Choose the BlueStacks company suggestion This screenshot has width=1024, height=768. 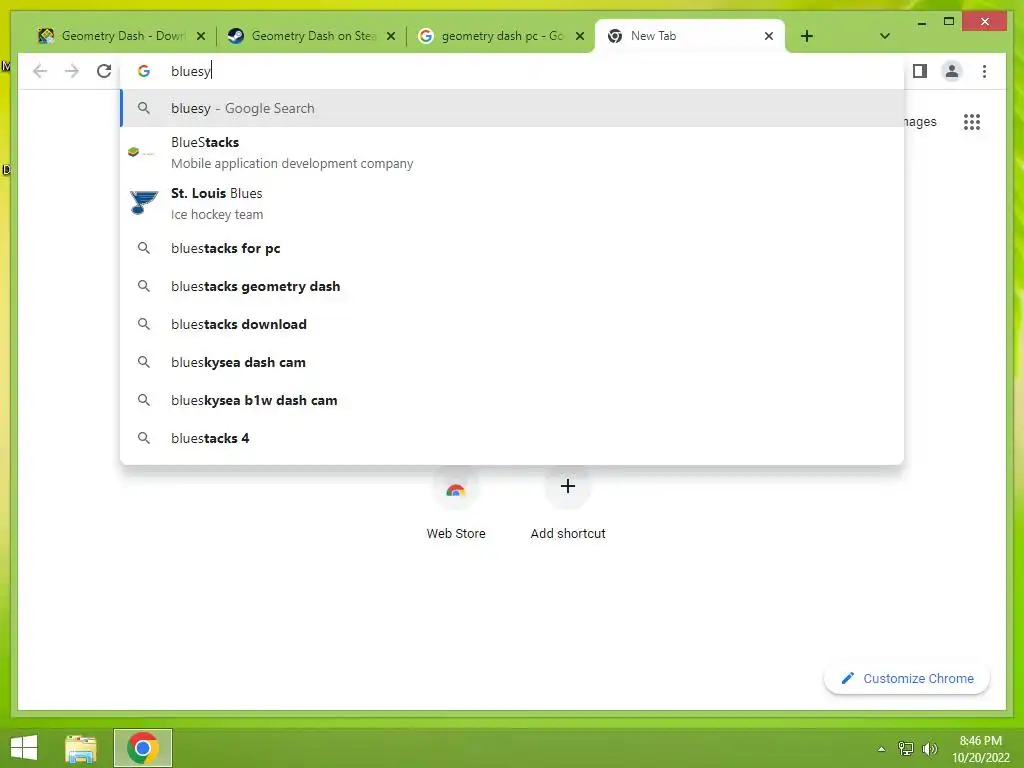point(512,153)
